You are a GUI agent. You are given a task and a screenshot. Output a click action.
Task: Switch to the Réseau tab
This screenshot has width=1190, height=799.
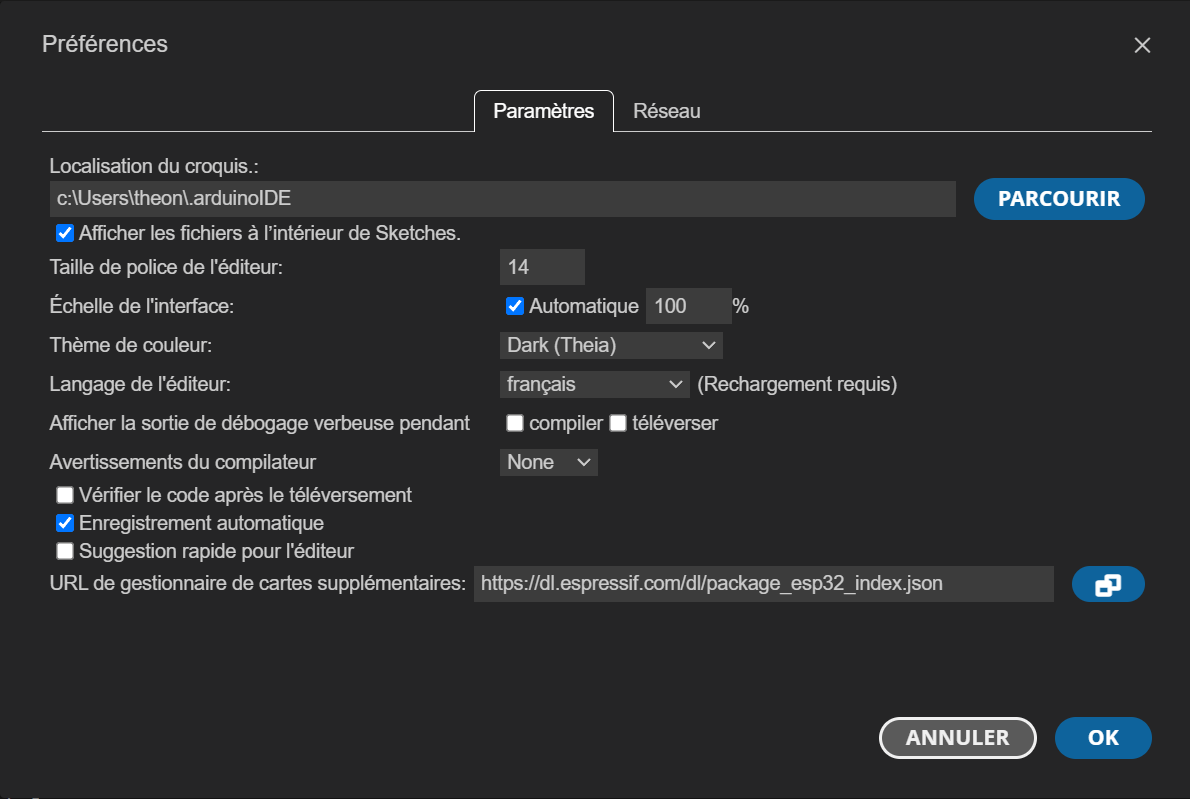pos(666,111)
